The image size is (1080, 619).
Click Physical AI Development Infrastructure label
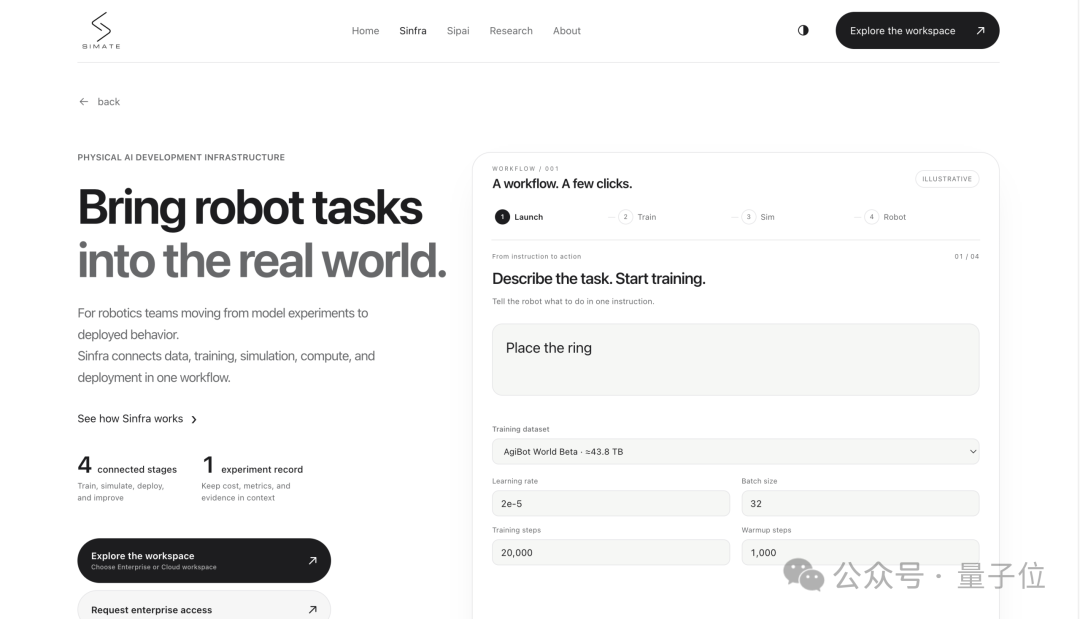(181, 158)
